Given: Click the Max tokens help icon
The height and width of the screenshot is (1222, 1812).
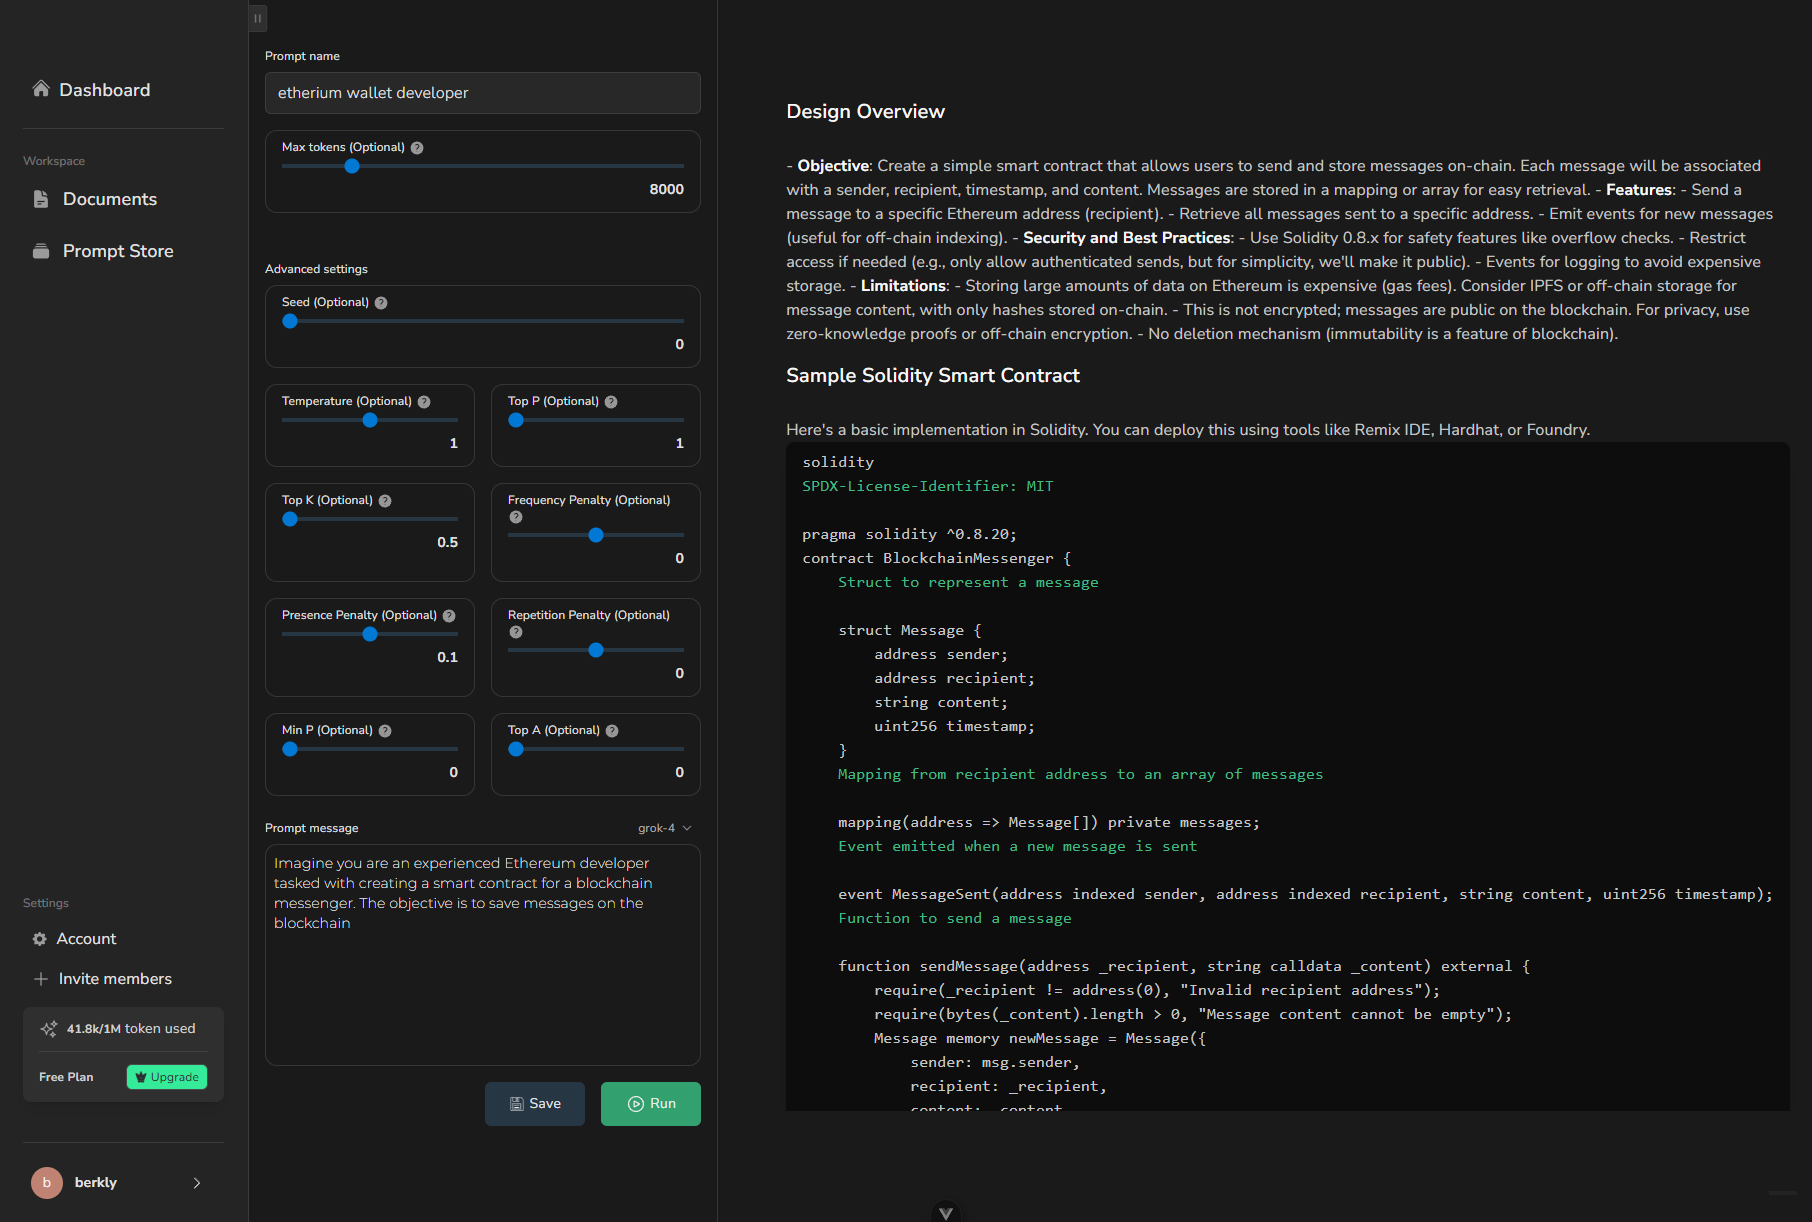Looking at the screenshot, I should (417, 148).
